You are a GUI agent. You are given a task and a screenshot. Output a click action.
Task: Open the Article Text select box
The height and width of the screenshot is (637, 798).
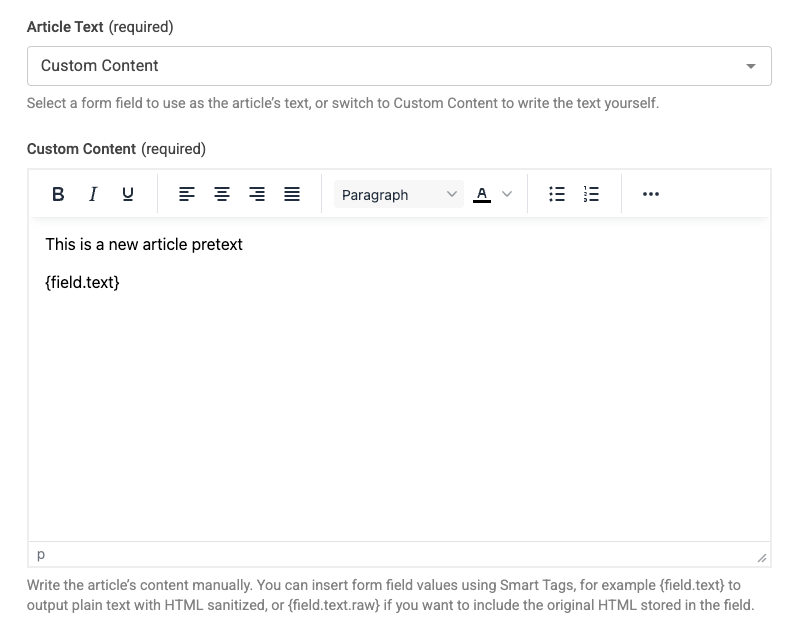coord(399,66)
